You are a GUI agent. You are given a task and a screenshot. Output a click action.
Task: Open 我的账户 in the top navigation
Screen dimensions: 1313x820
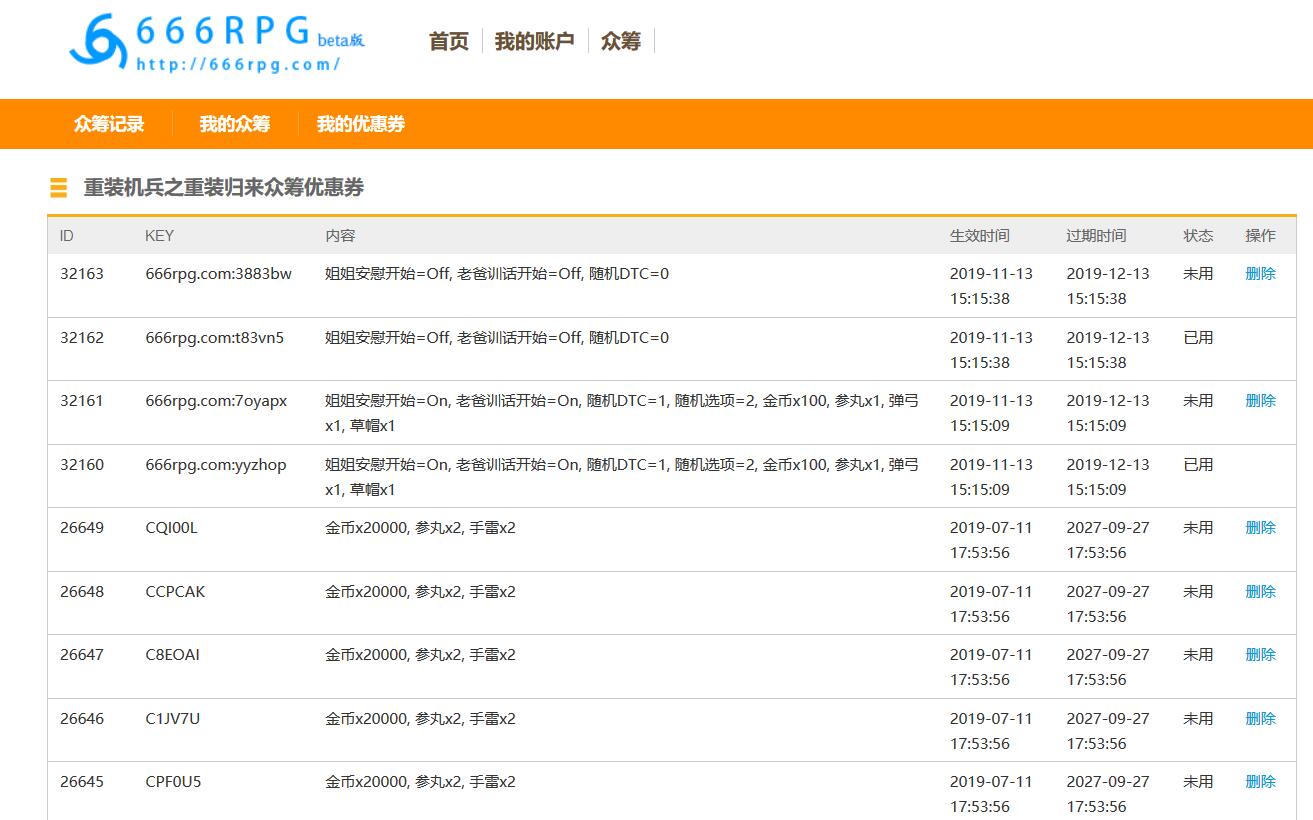(535, 41)
